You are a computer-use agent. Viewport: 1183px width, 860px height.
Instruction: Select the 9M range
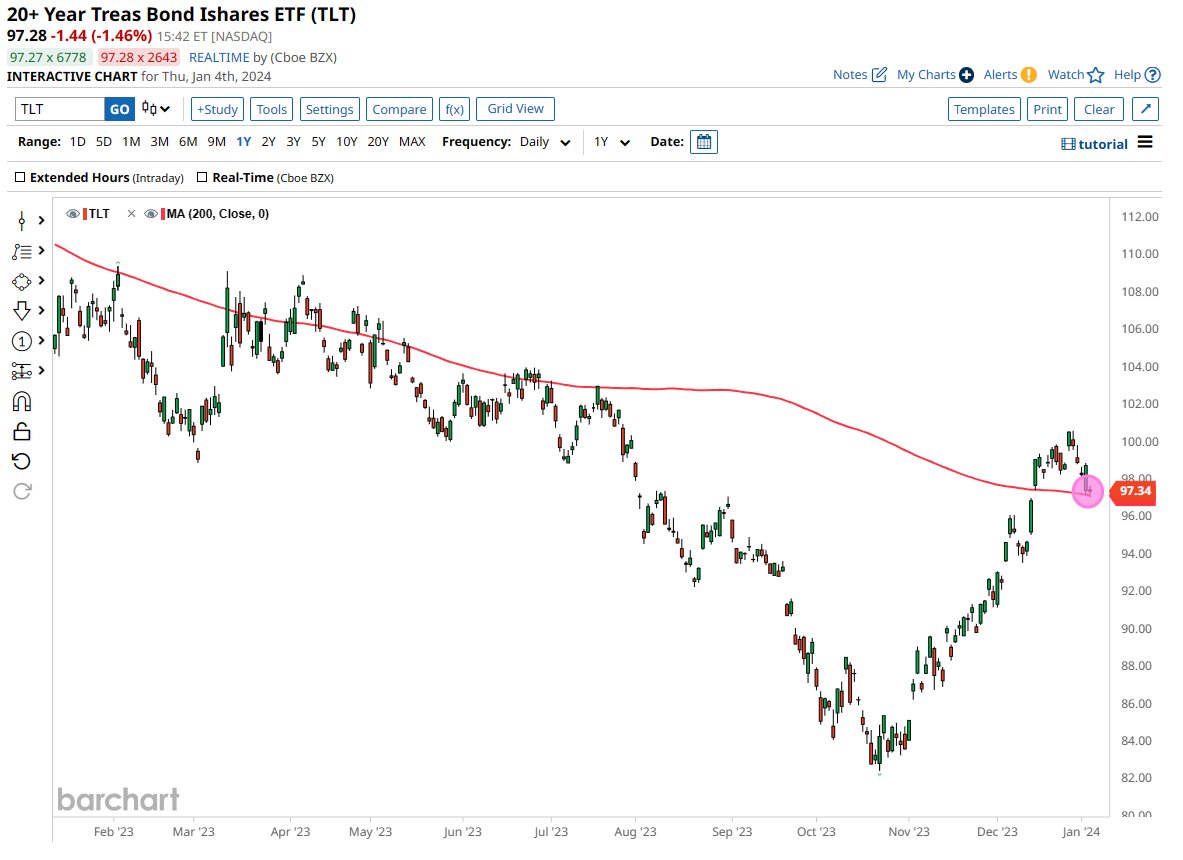click(217, 142)
